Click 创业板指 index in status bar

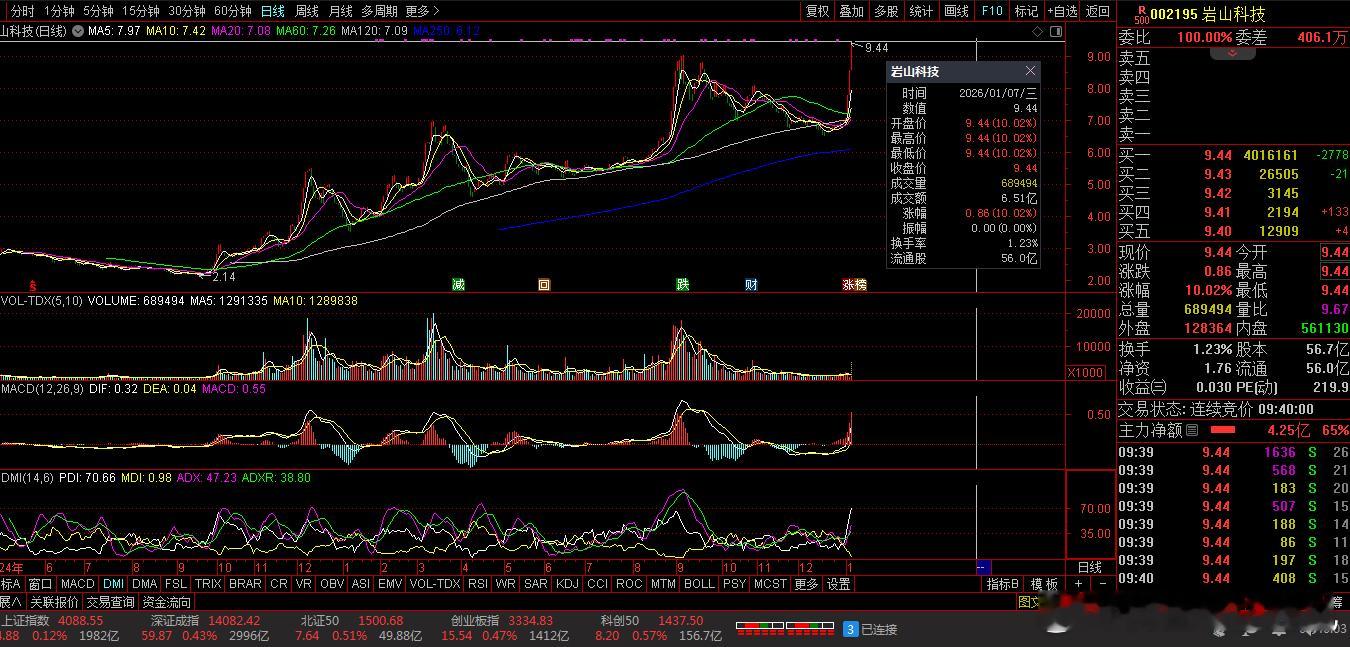pos(477,620)
